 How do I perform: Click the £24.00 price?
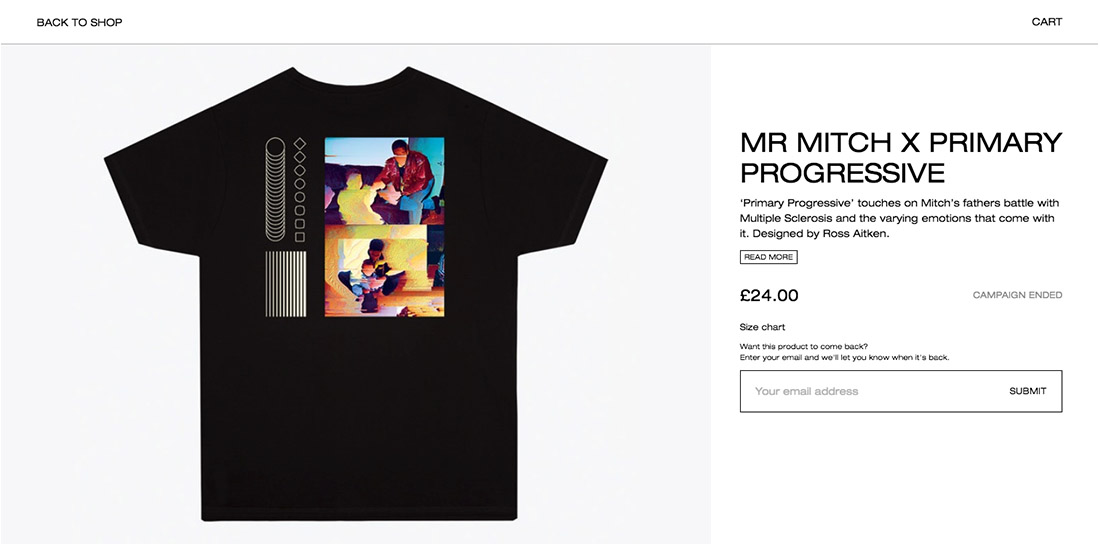pyautogui.click(x=769, y=296)
